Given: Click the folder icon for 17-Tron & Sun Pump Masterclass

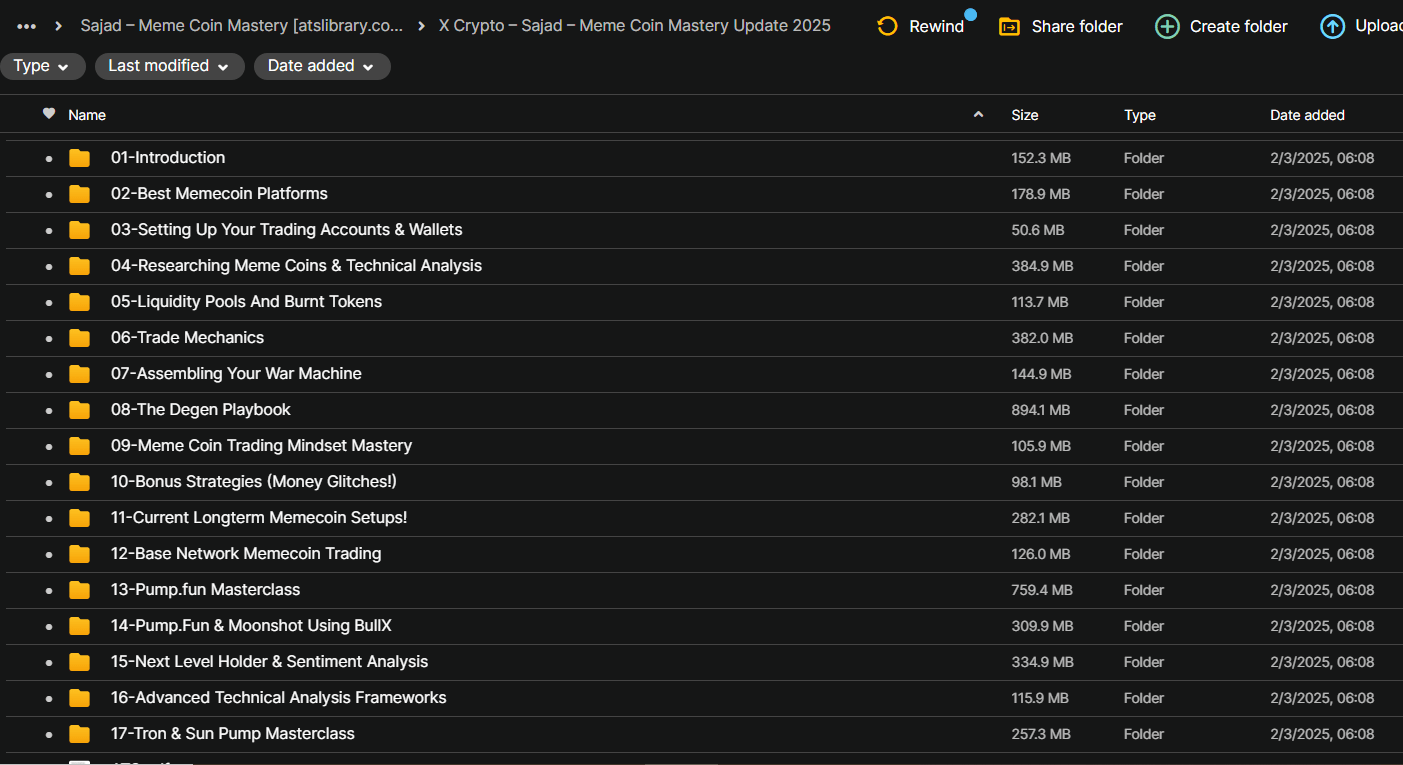Looking at the screenshot, I should coord(80,734).
